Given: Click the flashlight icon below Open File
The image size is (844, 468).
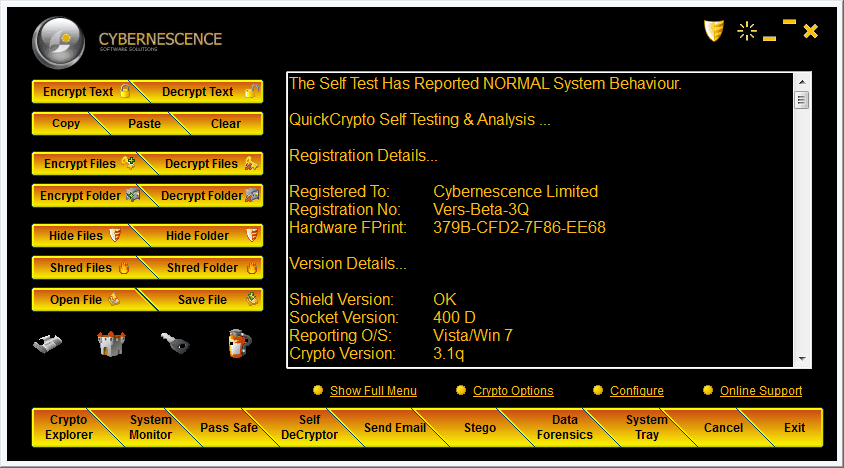Looking at the screenshot, I should coord(47,343).
